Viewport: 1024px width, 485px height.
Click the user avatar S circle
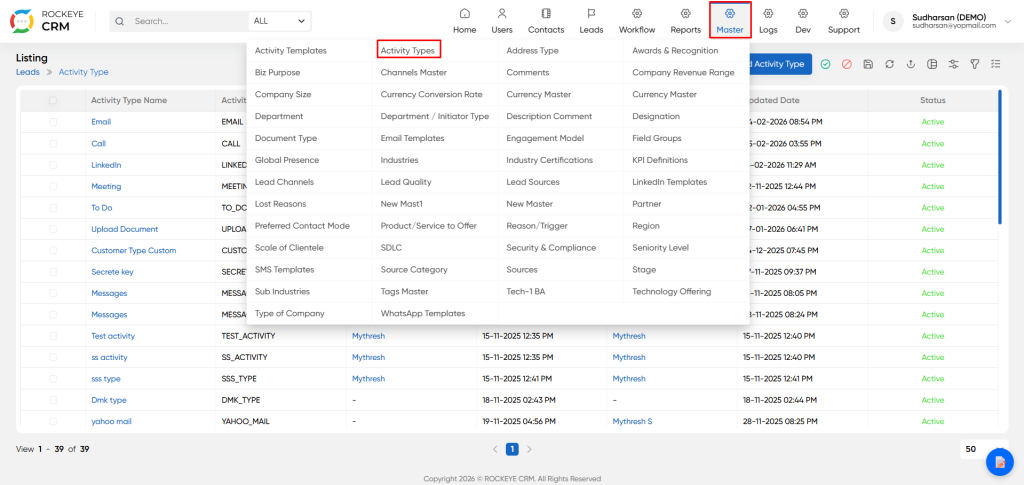click(x=893, y=21)
